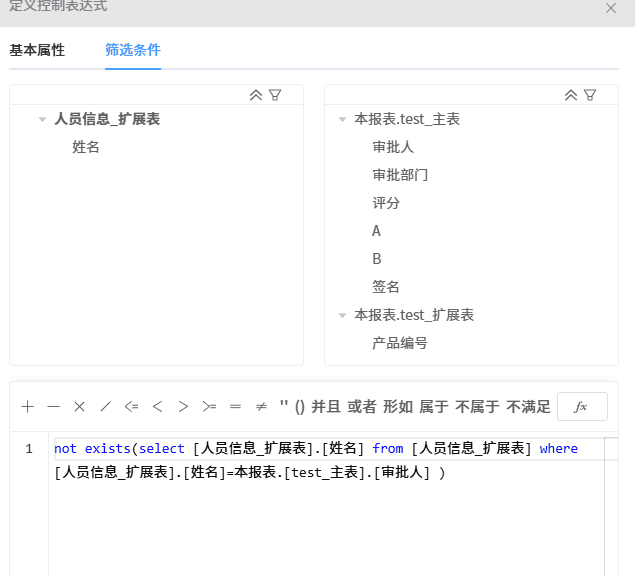This screenshot has height=576, width=635.
Task: Select the 姓名 field
Action: coord(85,147)
